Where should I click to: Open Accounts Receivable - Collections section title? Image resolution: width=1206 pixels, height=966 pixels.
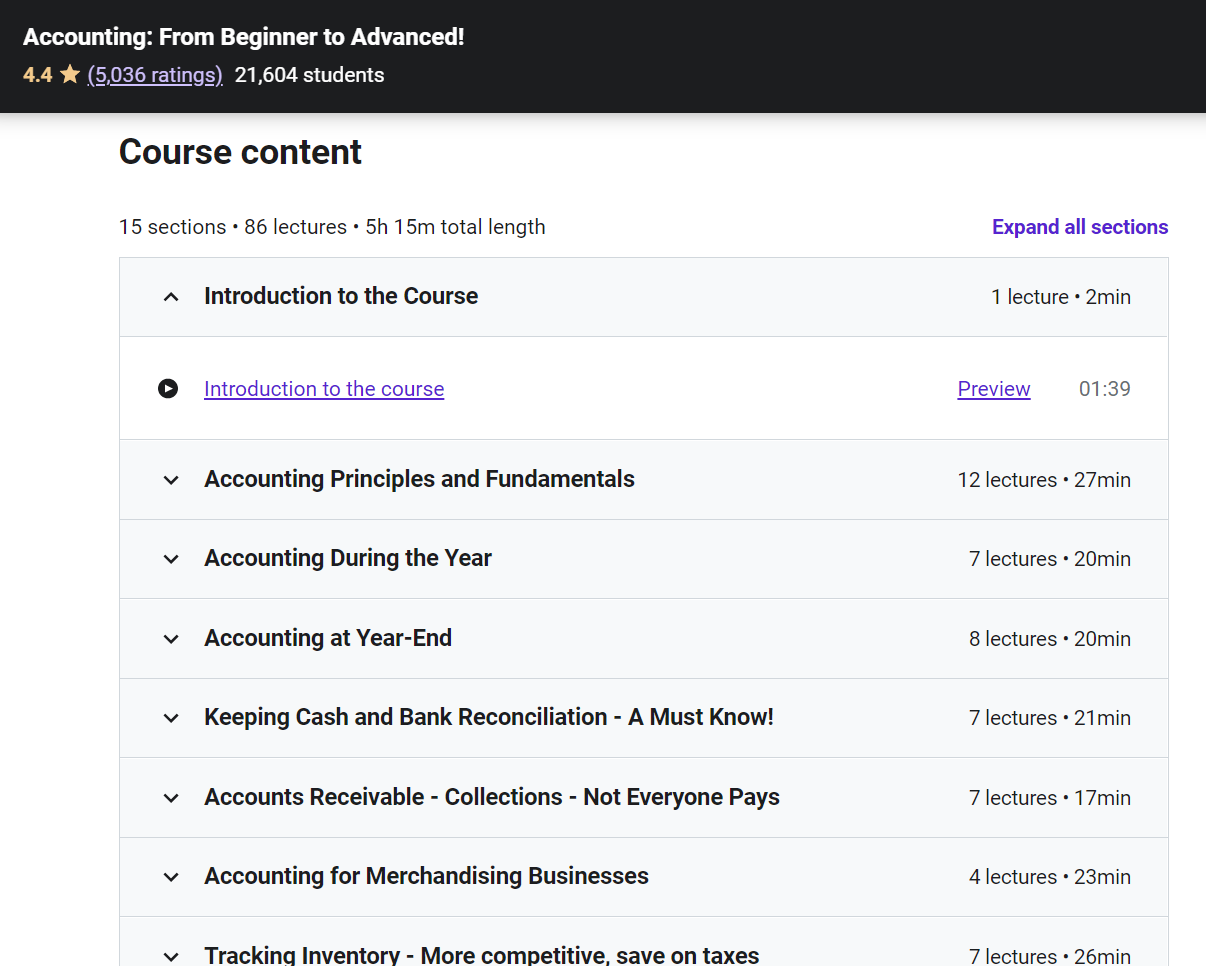[492, 797]
